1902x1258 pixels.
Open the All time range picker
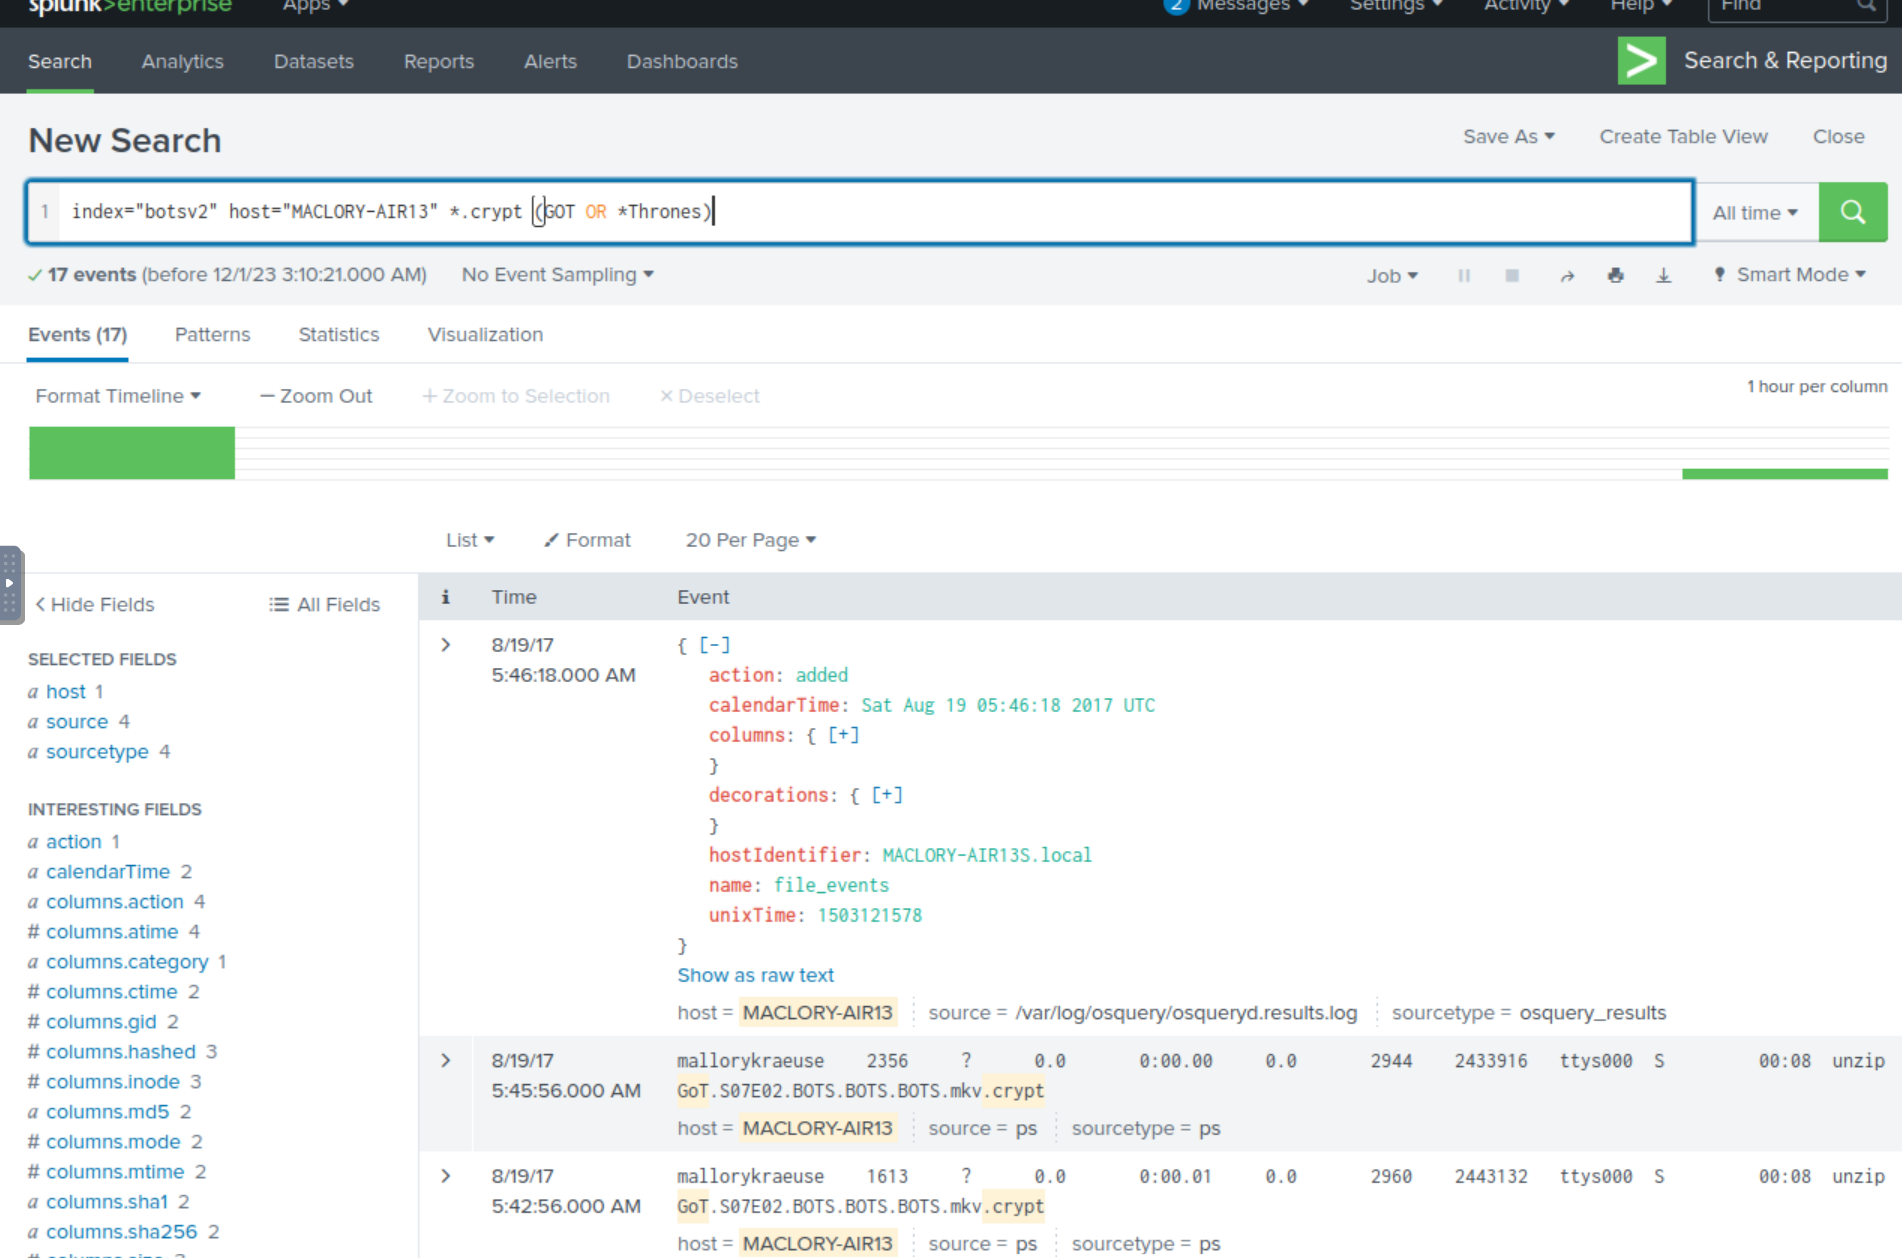point(1755,212)
